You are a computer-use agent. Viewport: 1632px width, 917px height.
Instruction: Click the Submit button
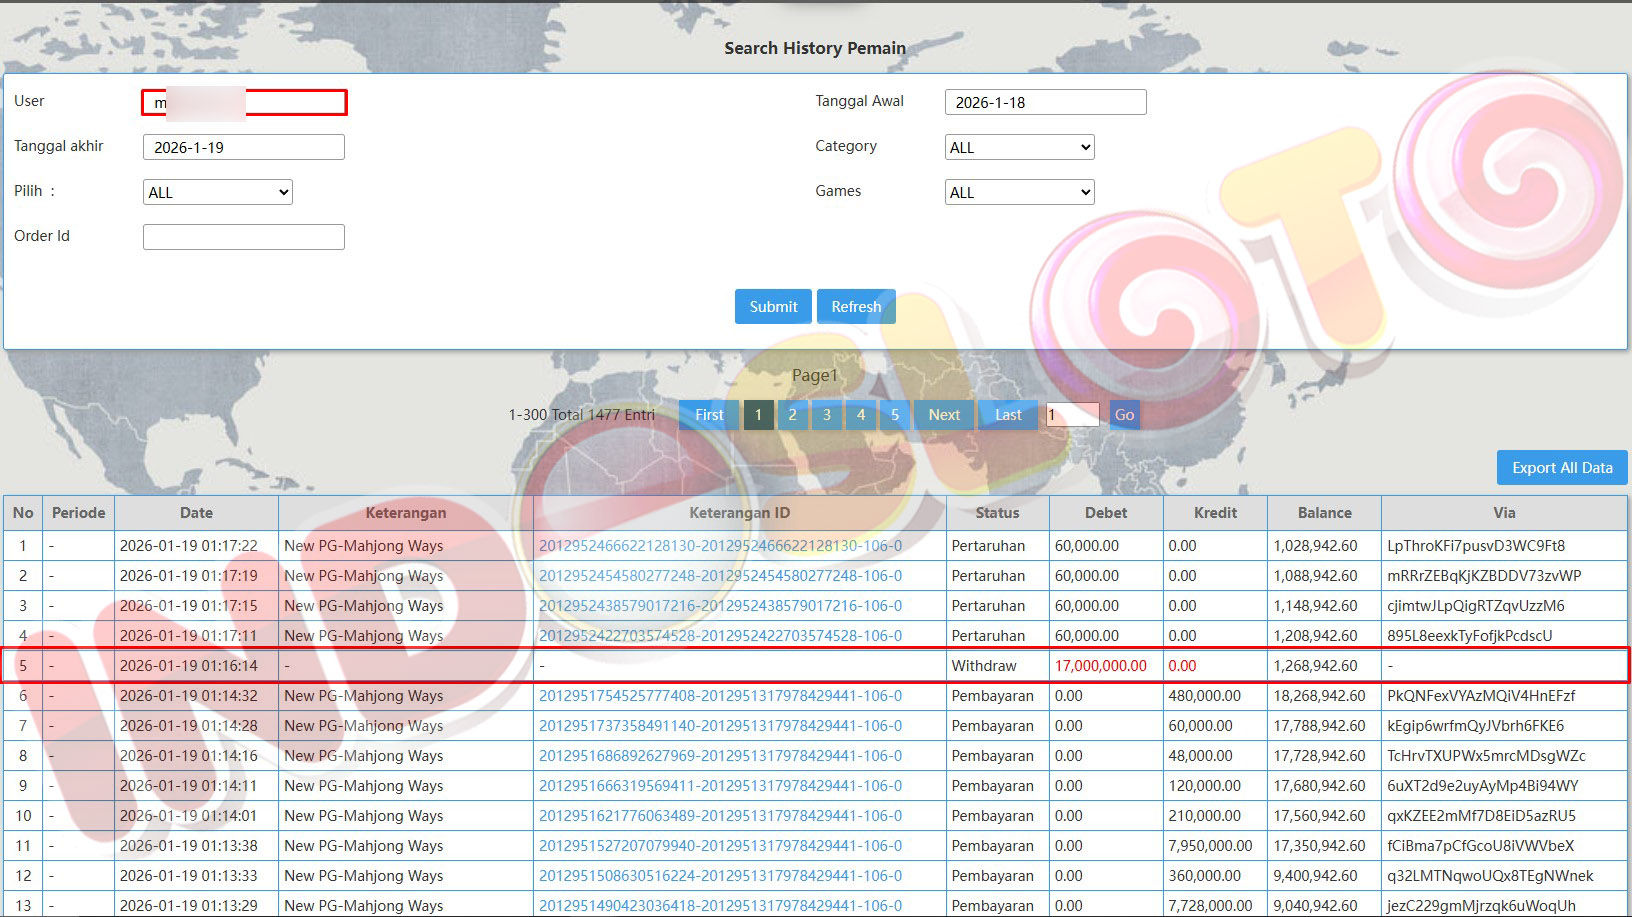tap(772, 307)
